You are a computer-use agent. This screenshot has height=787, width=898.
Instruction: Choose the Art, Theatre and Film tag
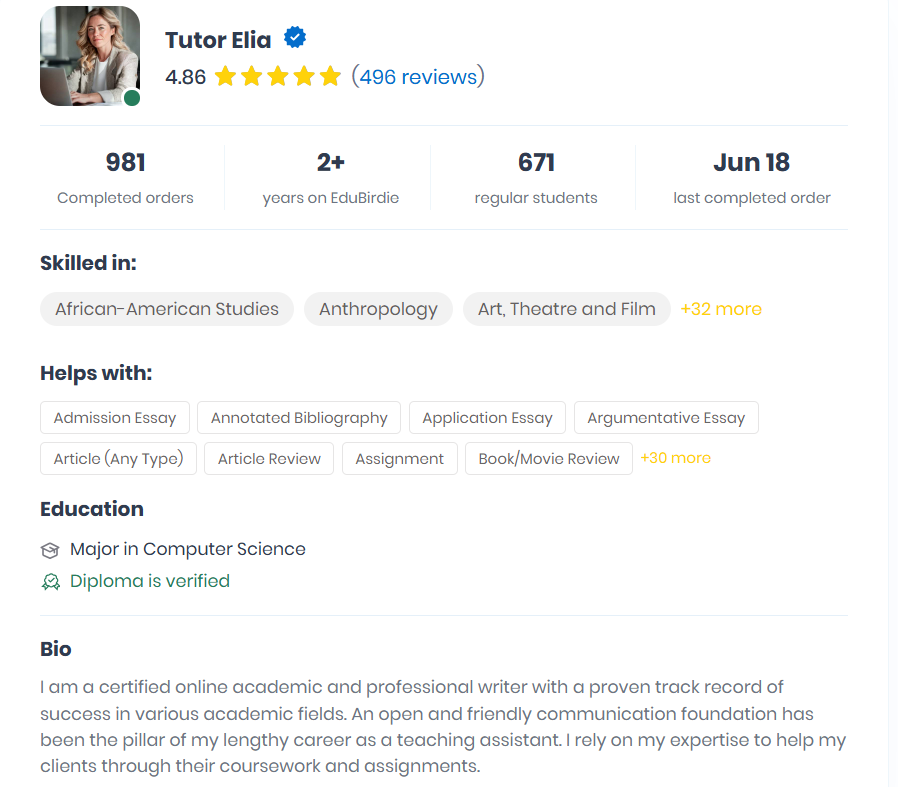[x=566, y=309]
